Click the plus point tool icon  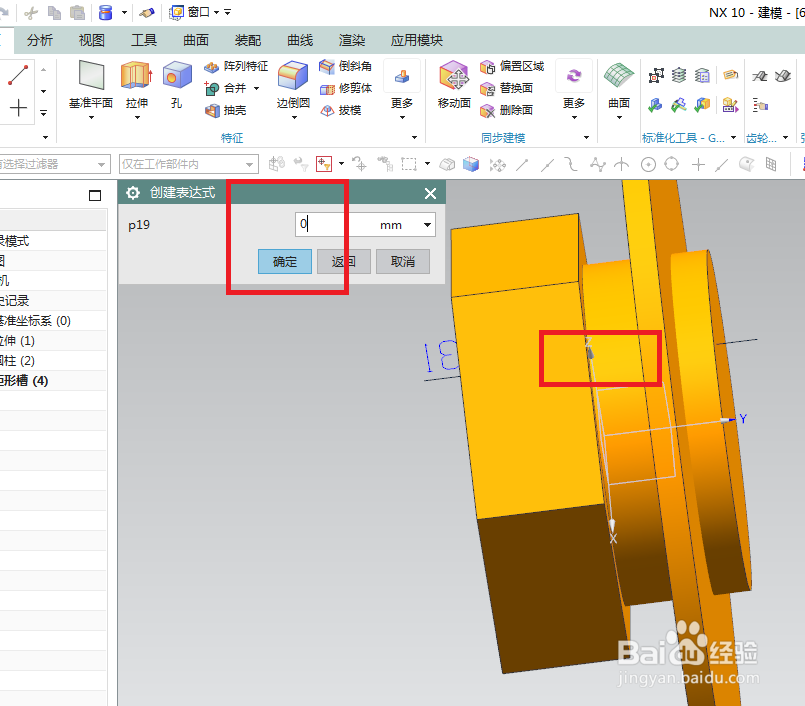[x=18, y=108]
